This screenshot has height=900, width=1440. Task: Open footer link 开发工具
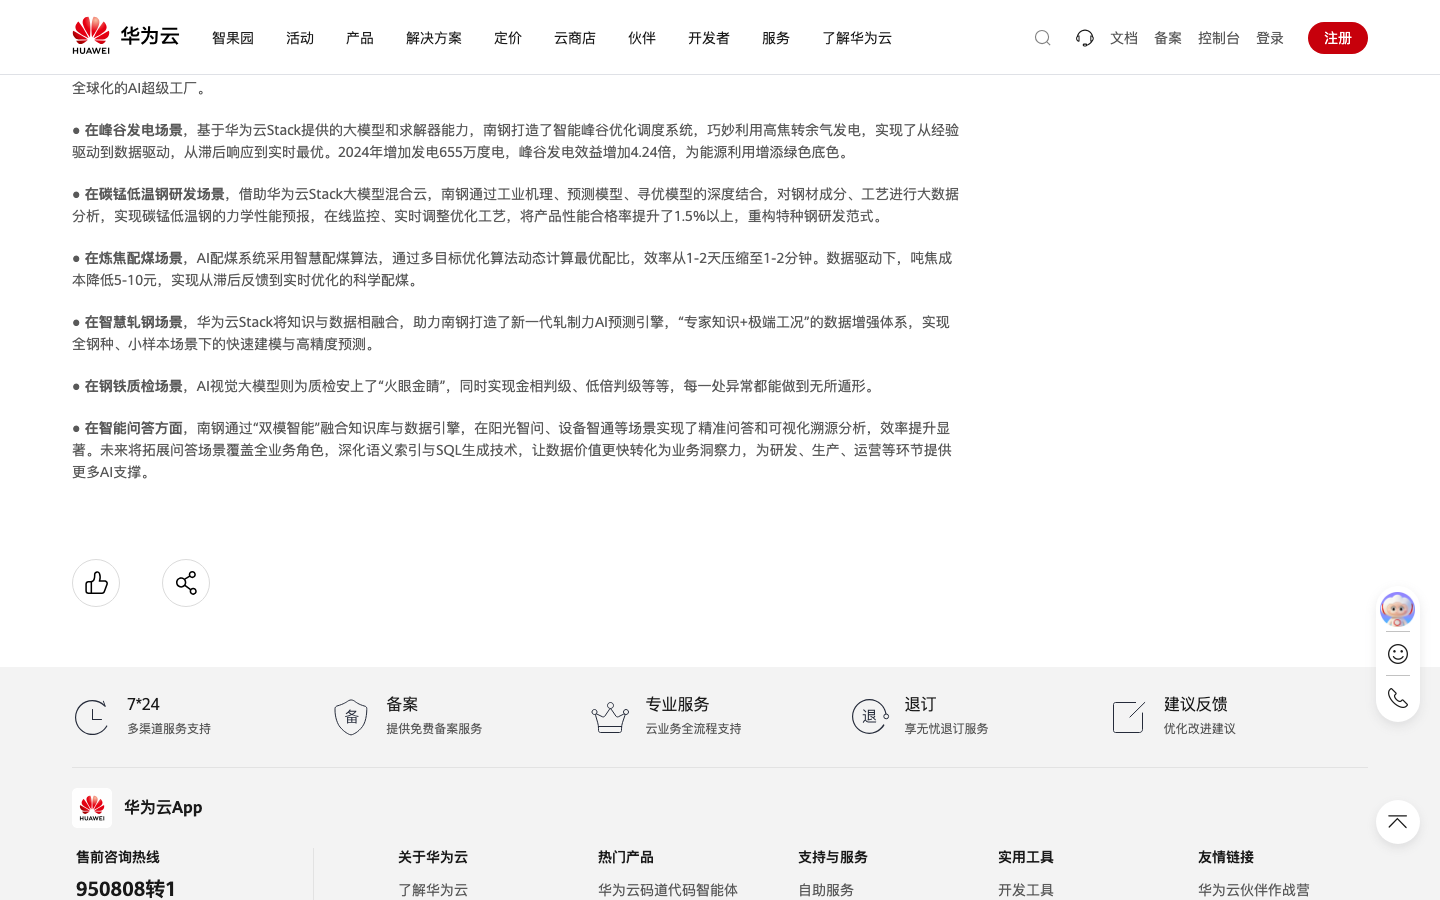[1026, 890]
